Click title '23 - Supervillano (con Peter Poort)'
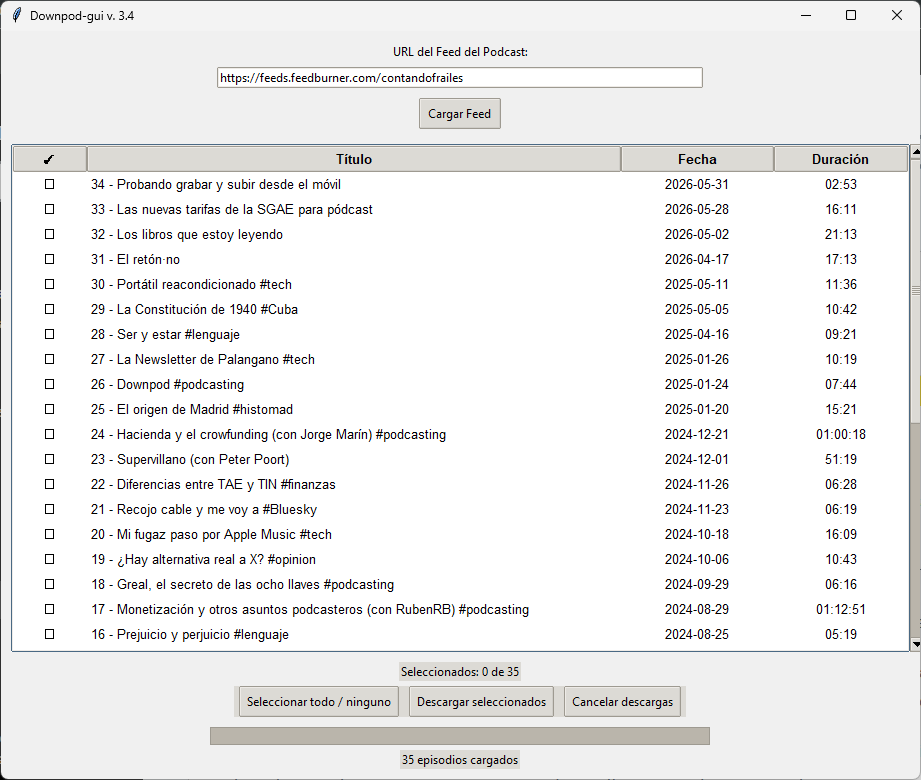The height and width of the screenshot is (780, 921). [190, 459]
